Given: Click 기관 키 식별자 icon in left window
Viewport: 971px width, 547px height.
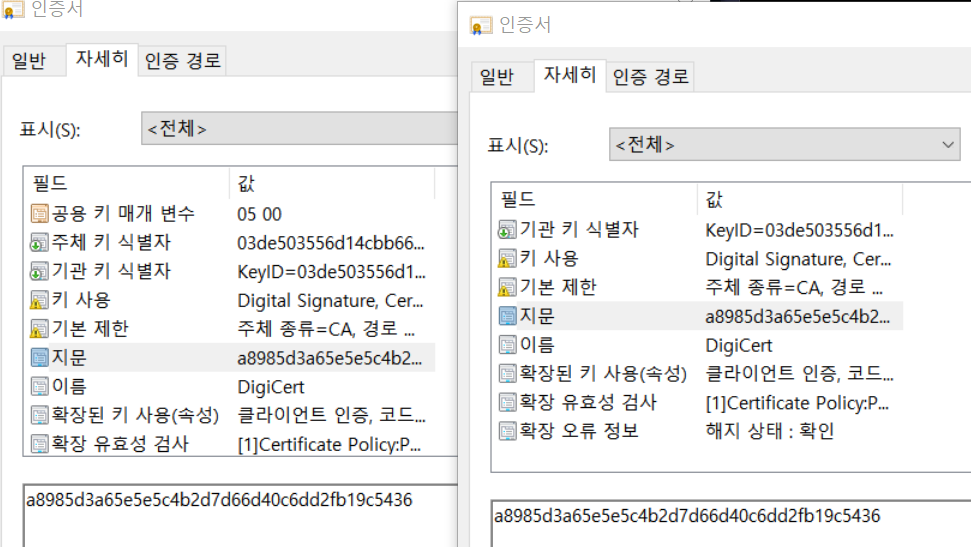Looking at the screenshot, I should click(x=39, y=271).
